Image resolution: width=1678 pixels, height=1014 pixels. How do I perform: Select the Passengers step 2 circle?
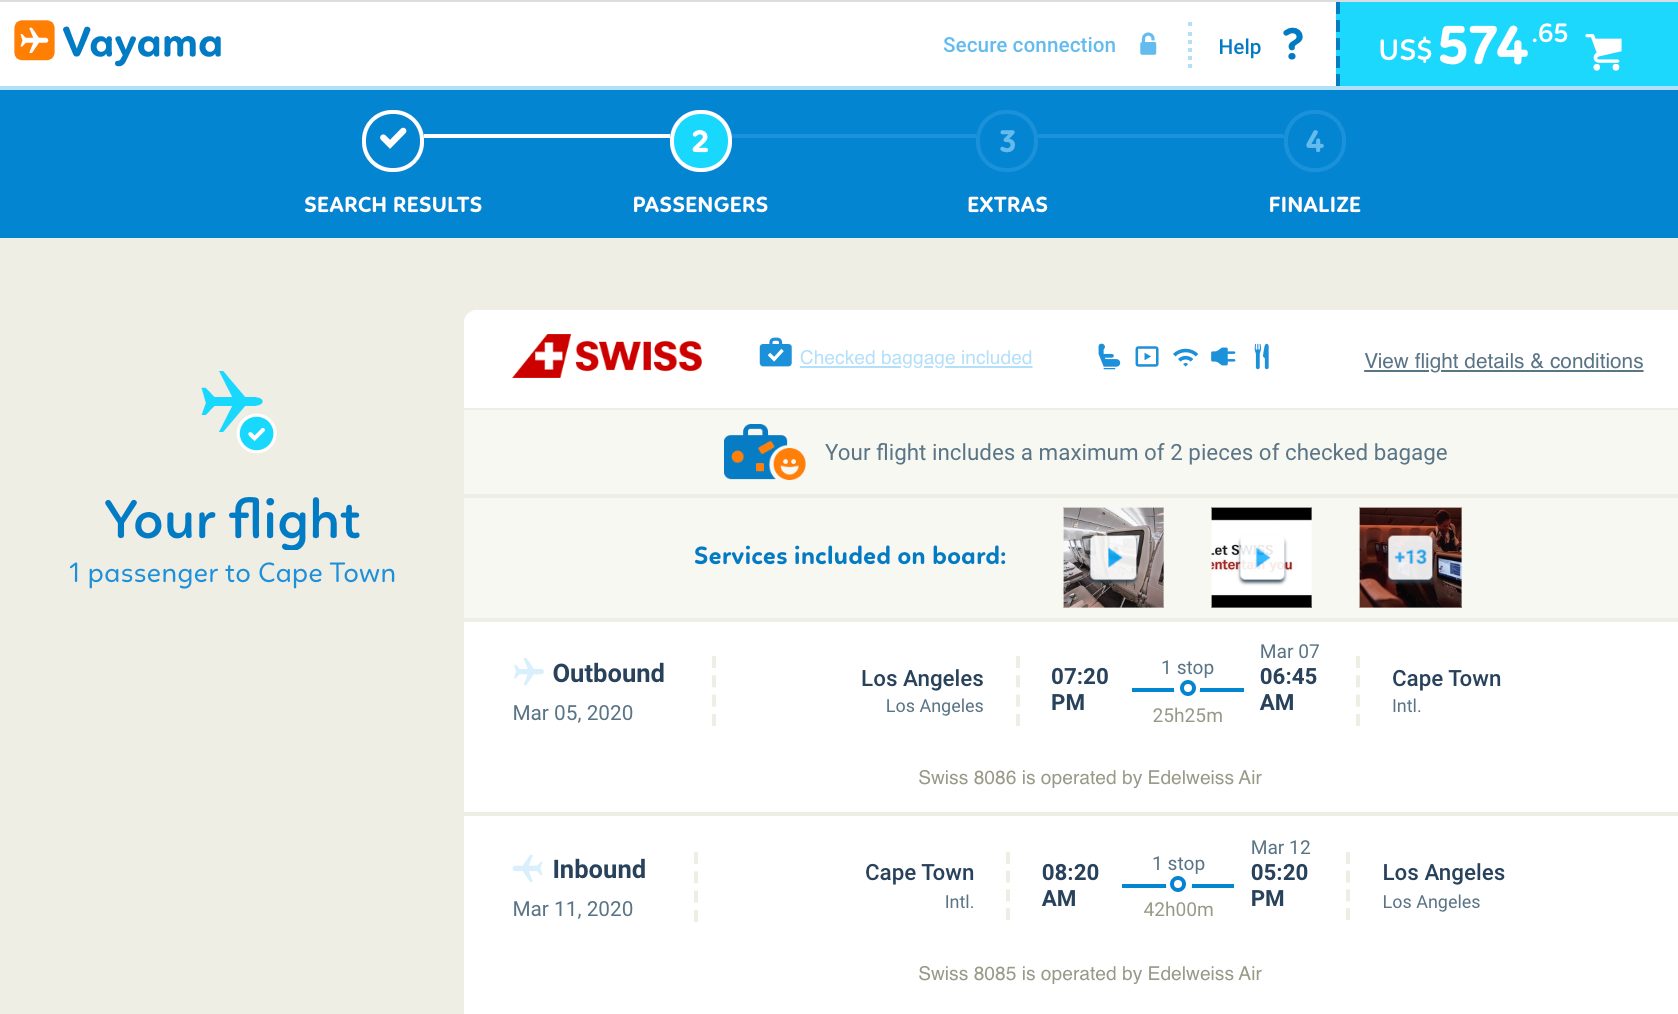tap(700, 141)
